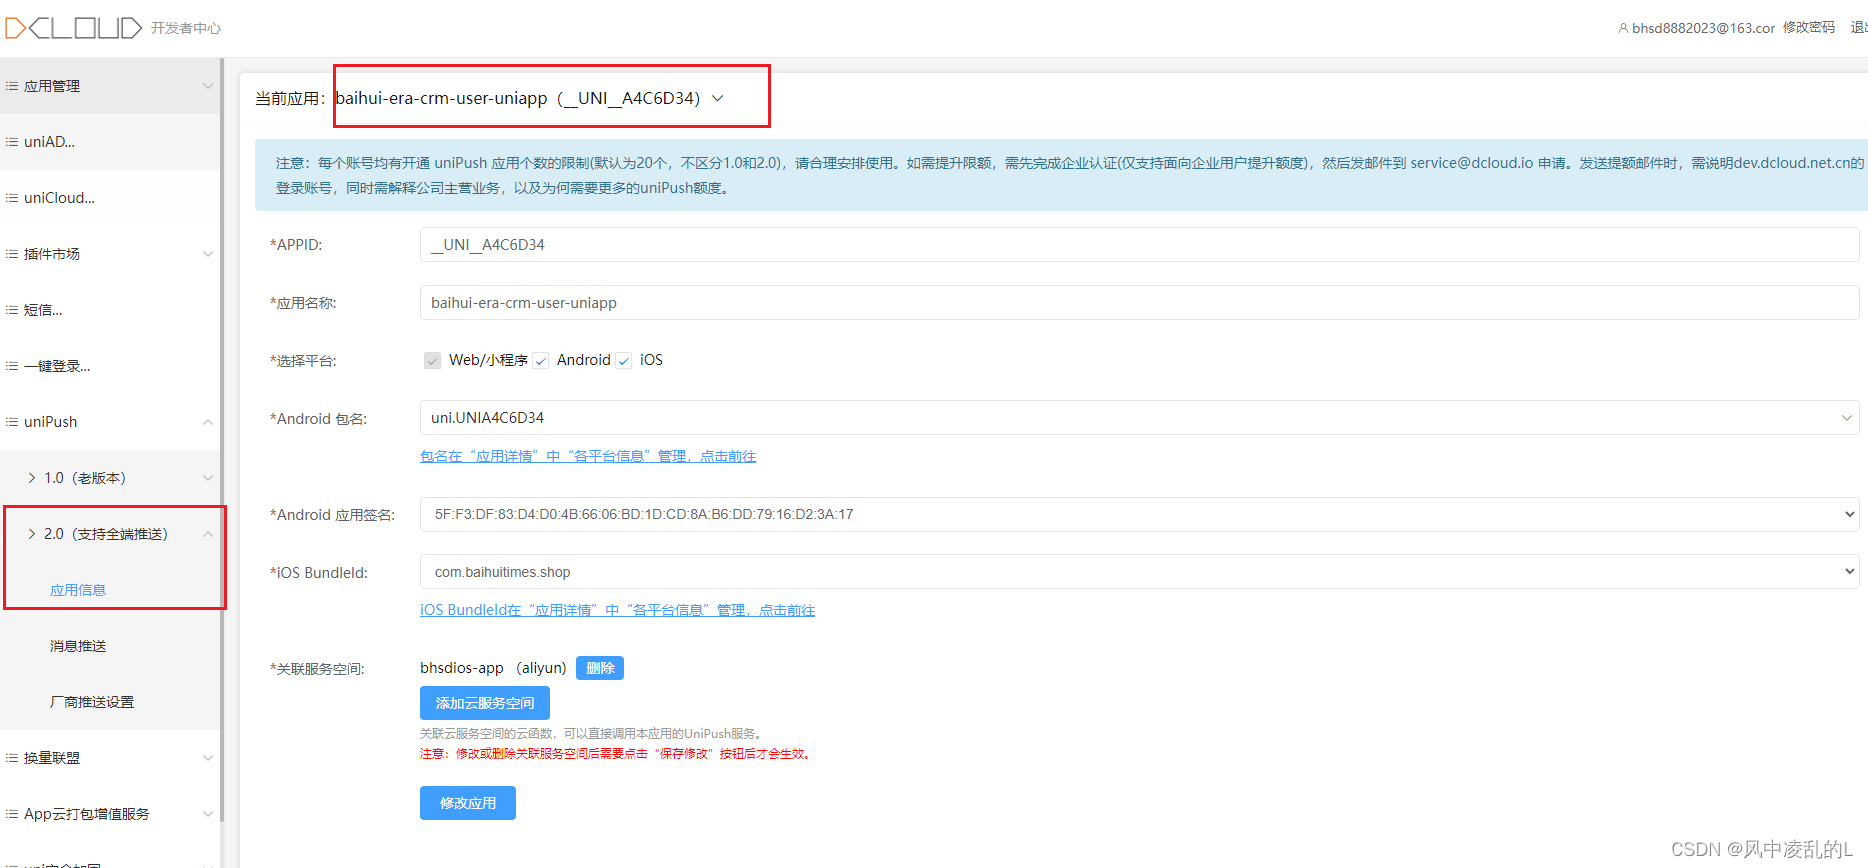Click the 修改密码 link

pyautogui.click(x=1809, y=28)
